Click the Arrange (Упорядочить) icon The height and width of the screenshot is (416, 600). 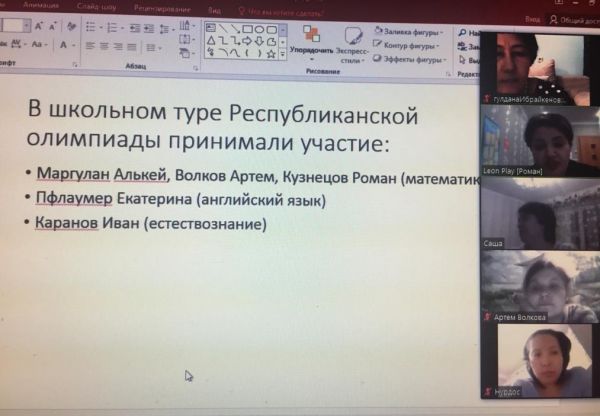click(311, 38)
